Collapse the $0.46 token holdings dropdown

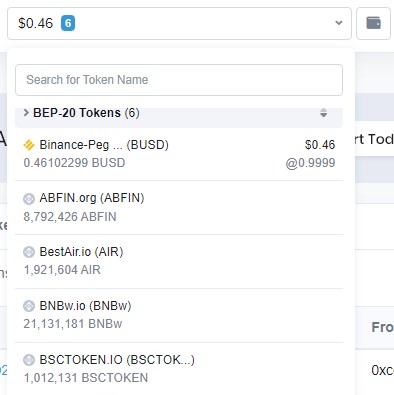pyautogui.click(x=179, y=23)
